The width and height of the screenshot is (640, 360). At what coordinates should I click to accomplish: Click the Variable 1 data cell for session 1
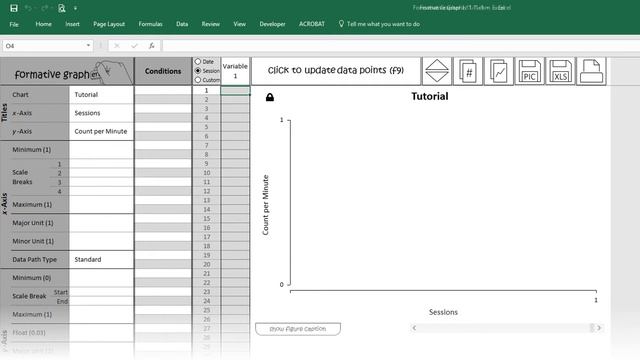(x=235, y=91)
